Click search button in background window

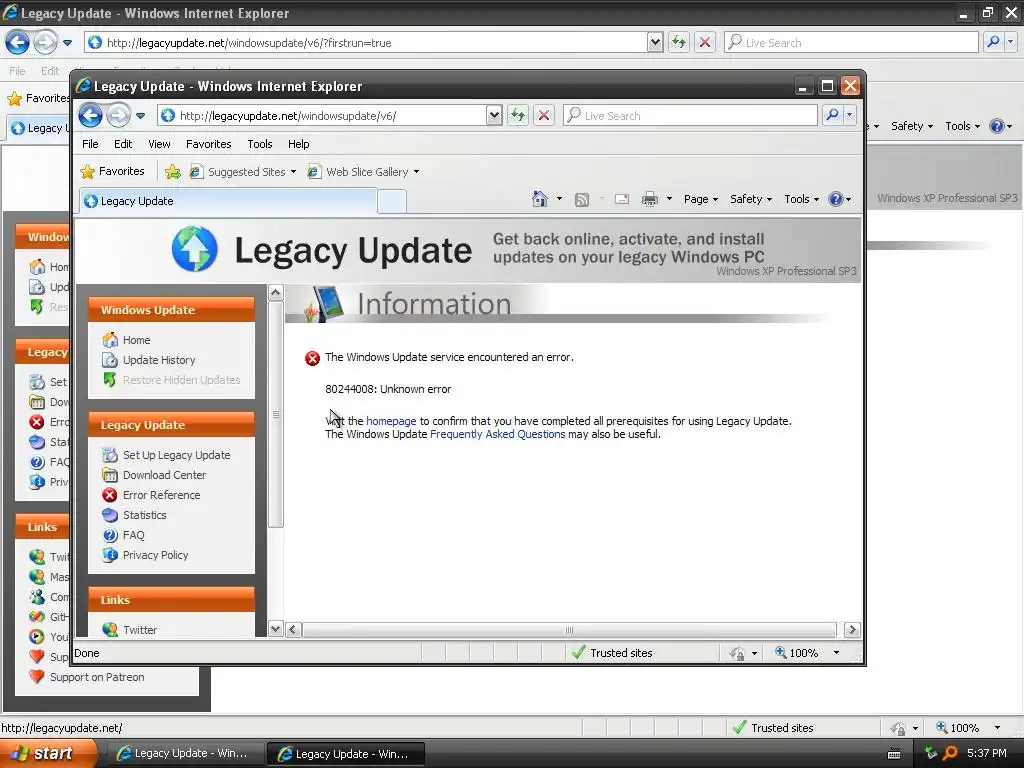pos(993,42)
